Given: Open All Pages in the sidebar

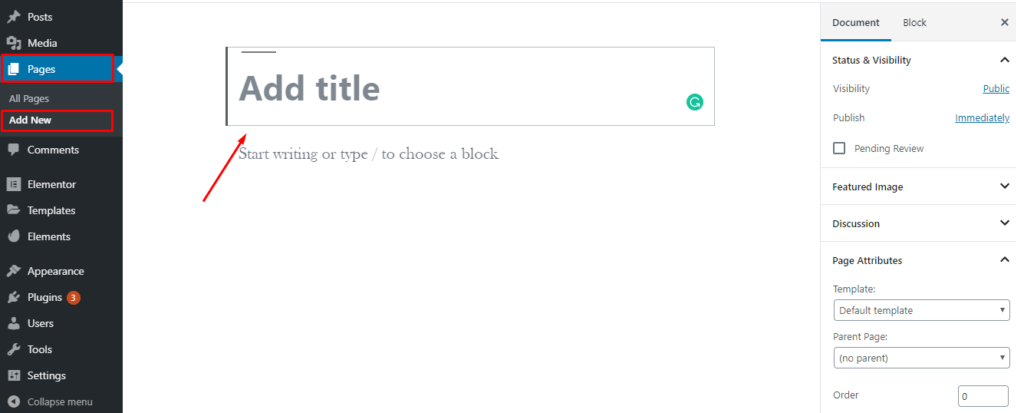Looking at the screenshot, I should pos(29,99).
